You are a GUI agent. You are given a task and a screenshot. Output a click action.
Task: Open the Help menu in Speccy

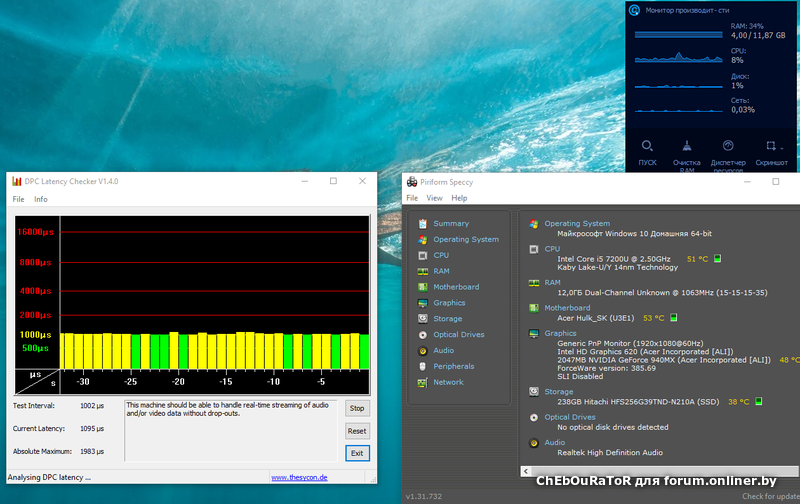click(459, 198)
